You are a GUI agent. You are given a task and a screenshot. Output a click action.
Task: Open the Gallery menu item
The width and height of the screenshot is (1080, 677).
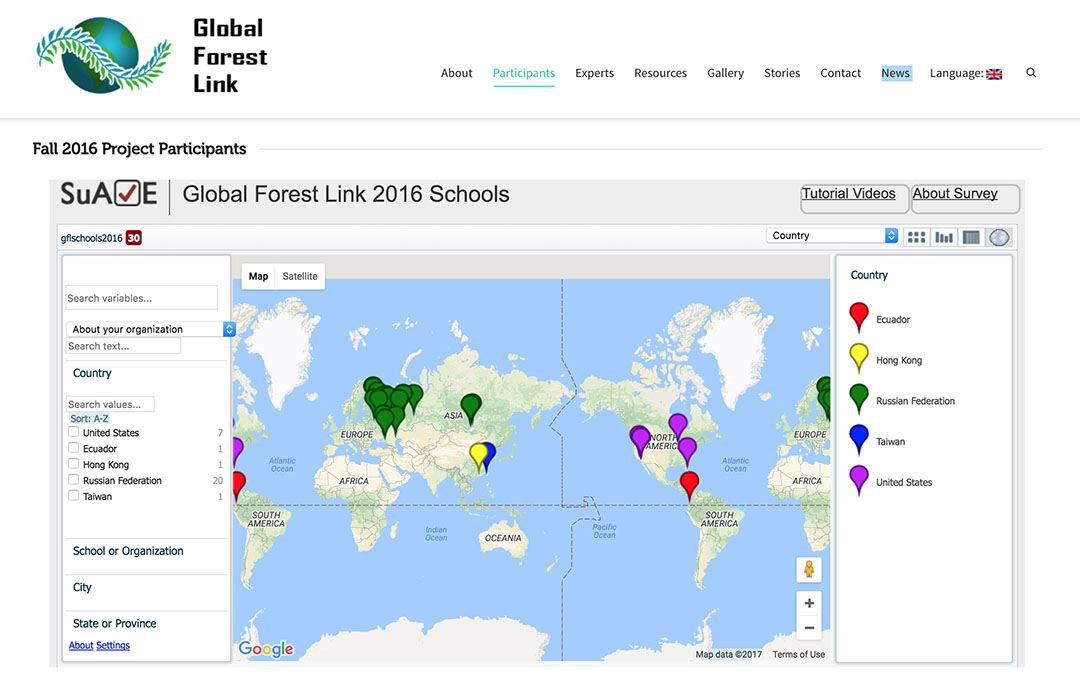[725, 73]
